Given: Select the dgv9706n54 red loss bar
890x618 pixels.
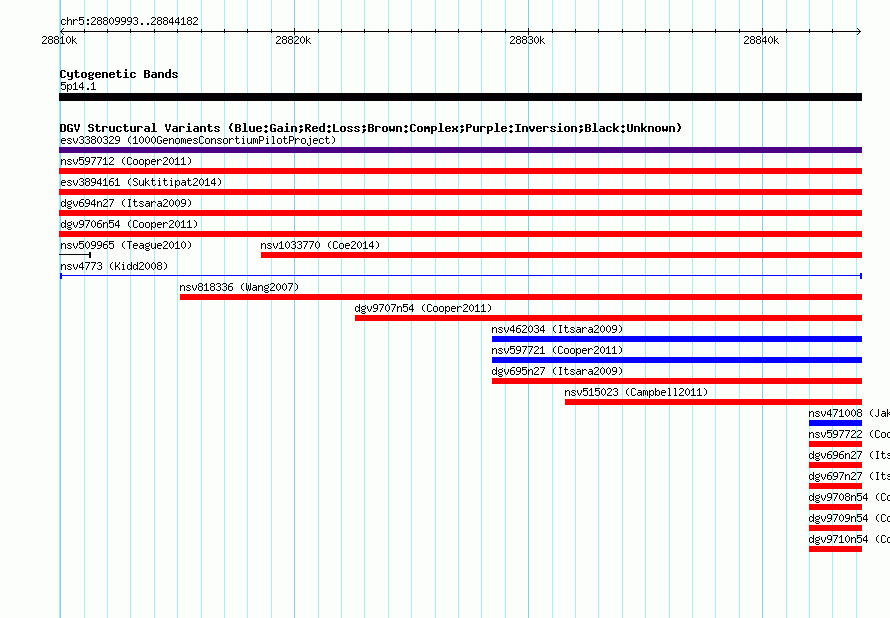Looking at the screenshot, I should 460,234.
